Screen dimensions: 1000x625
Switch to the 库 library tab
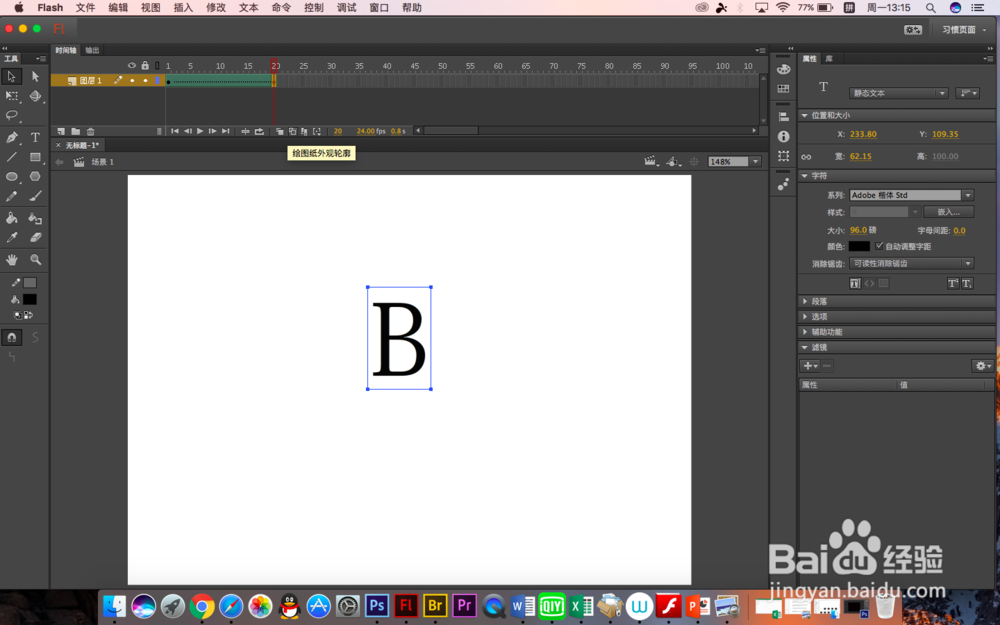click(x=829, y=59)
